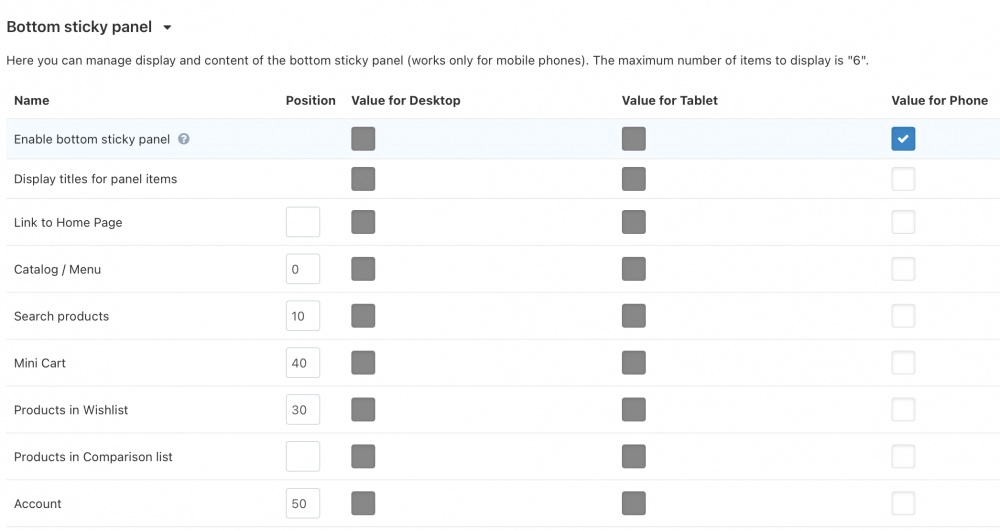1000x531 pixels.
Task: Enable Mini Cart for Phone
Action: pyautogui.click(x=903, y=363)
